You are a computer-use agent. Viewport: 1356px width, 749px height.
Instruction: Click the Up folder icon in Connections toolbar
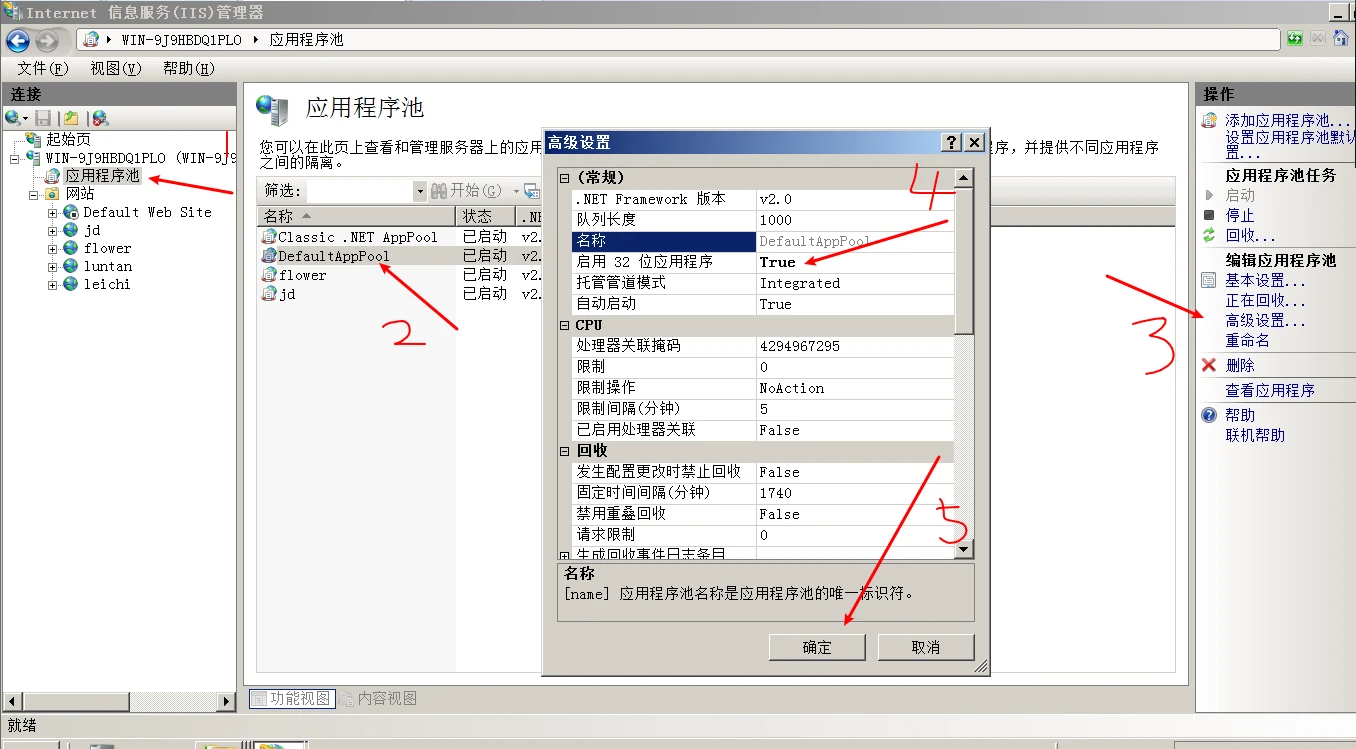71,118
